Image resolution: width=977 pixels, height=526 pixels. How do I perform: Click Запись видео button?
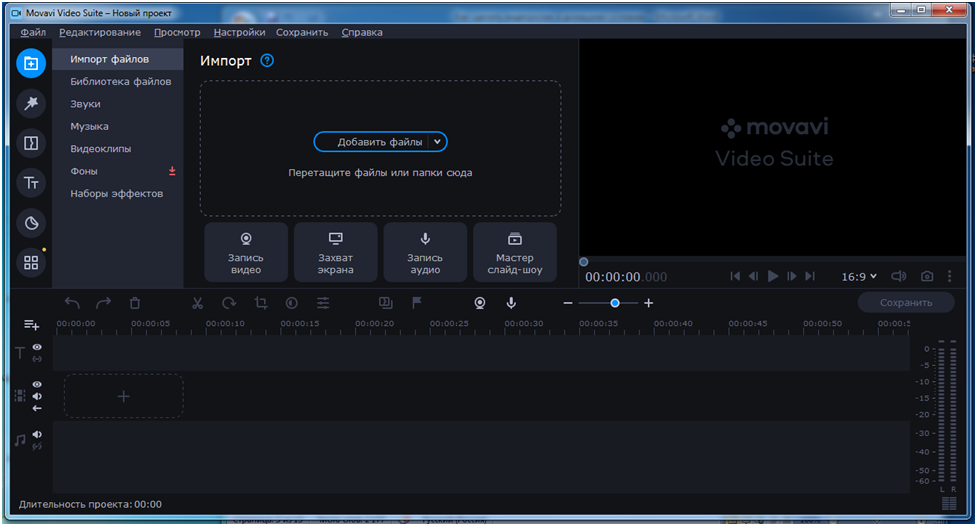[246, 252]
